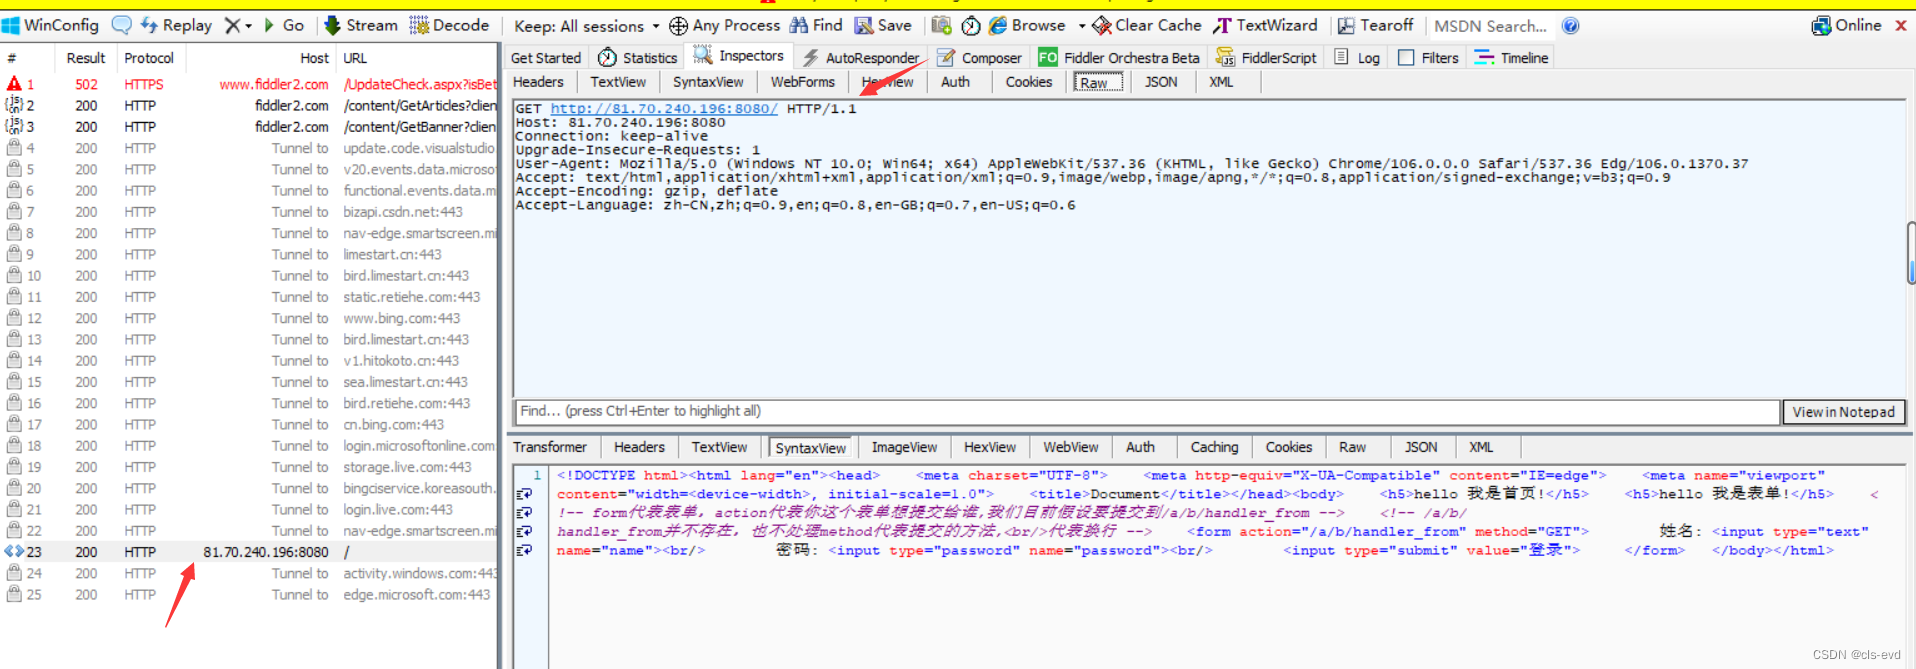Click the Go resume button
The image size is (1916, 669).
pos(284,25)
